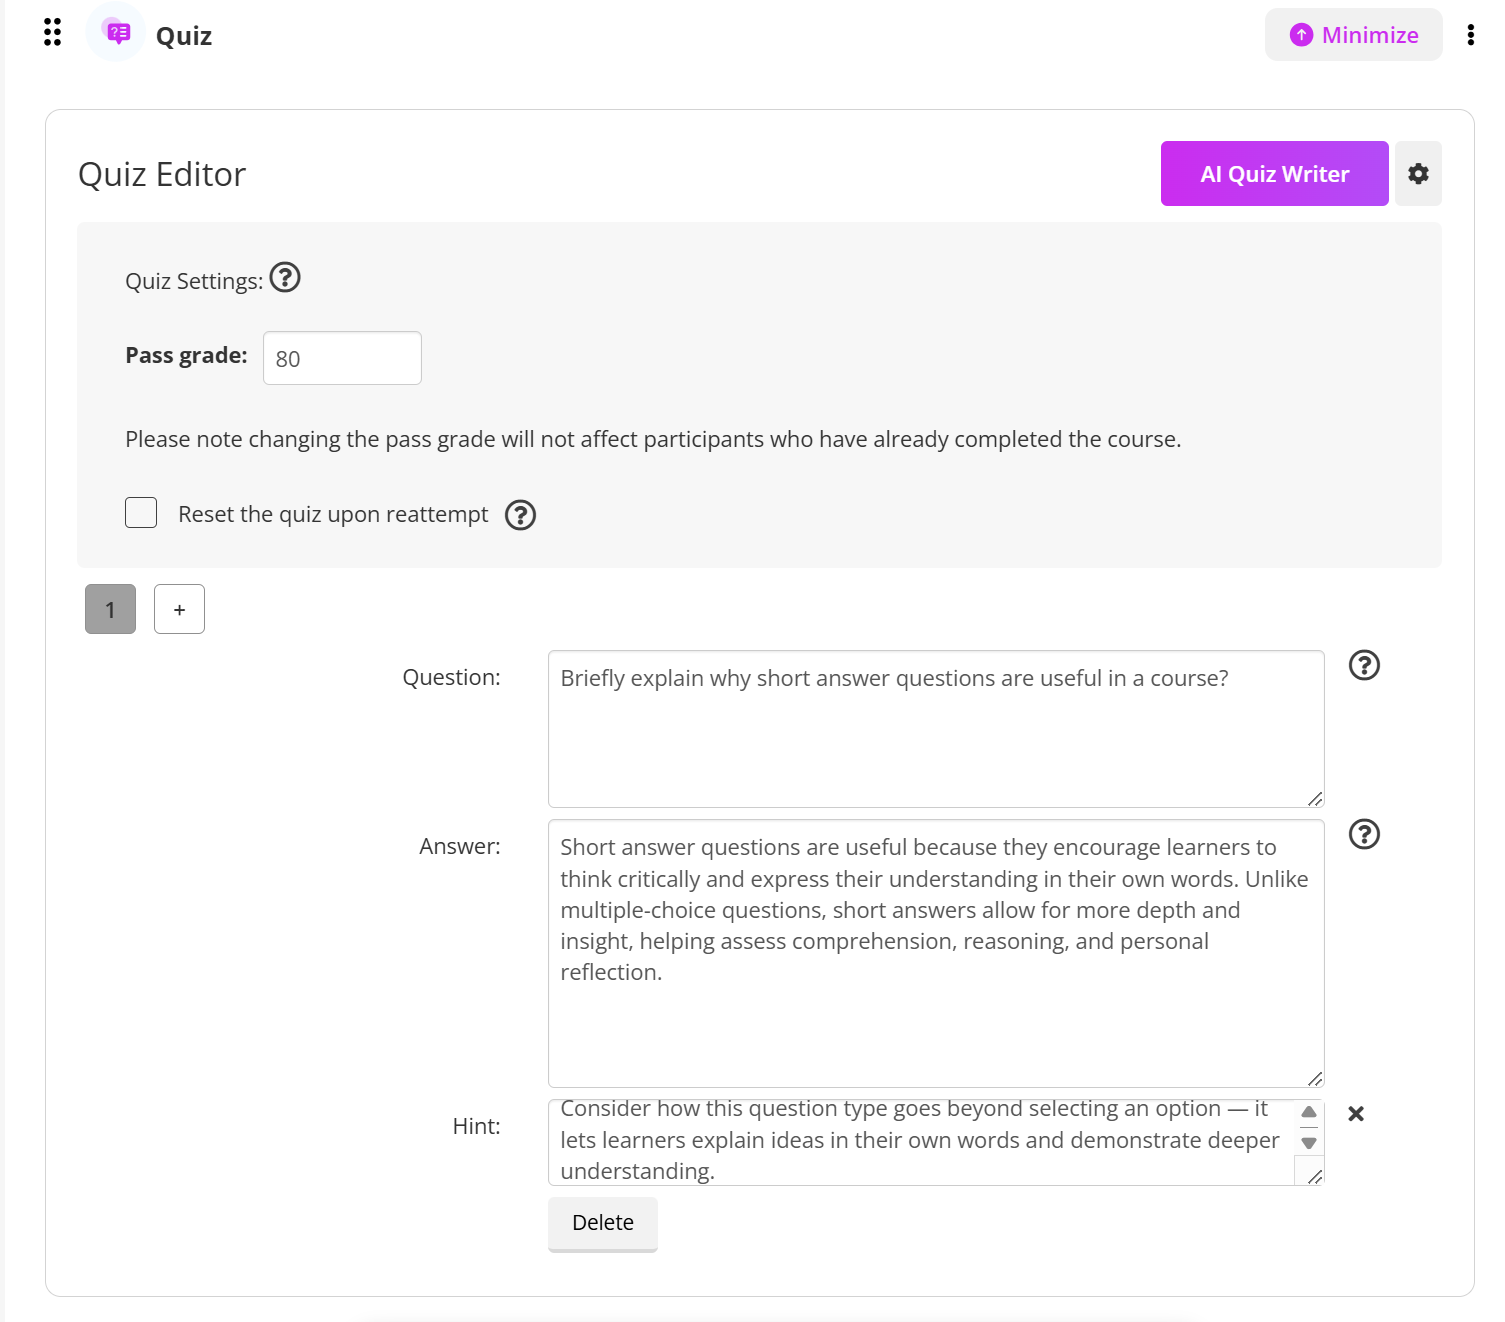Remove the hint with the X icon
The image size is (1505, 1322).
coord(1356,1114)
